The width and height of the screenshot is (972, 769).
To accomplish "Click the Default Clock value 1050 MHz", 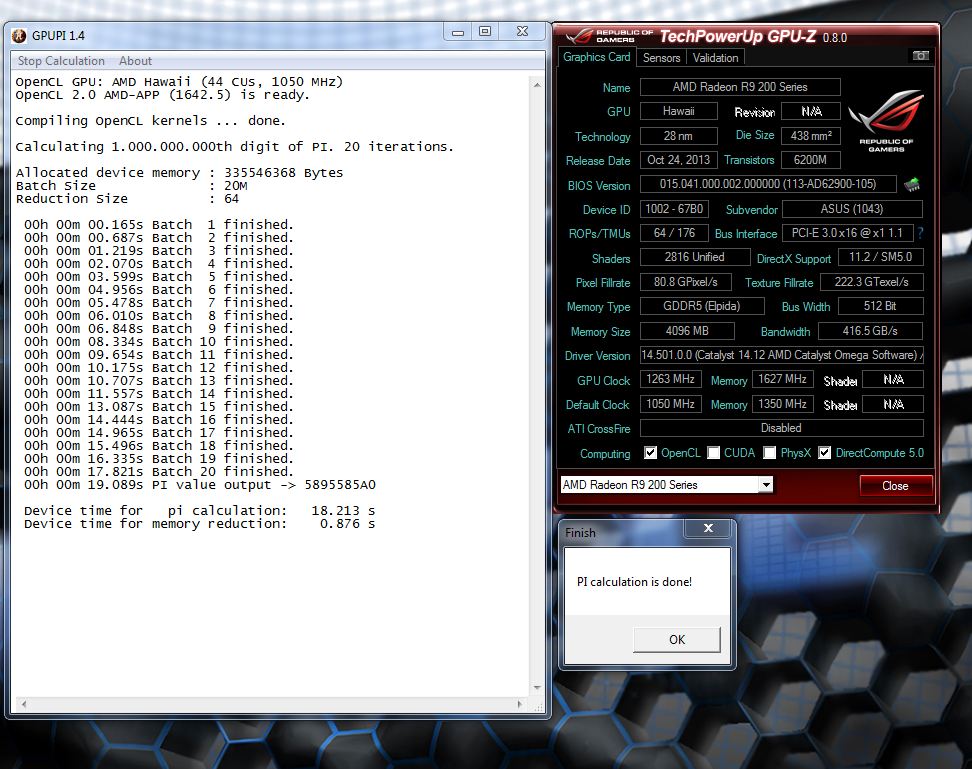I will tap(671, 404).
